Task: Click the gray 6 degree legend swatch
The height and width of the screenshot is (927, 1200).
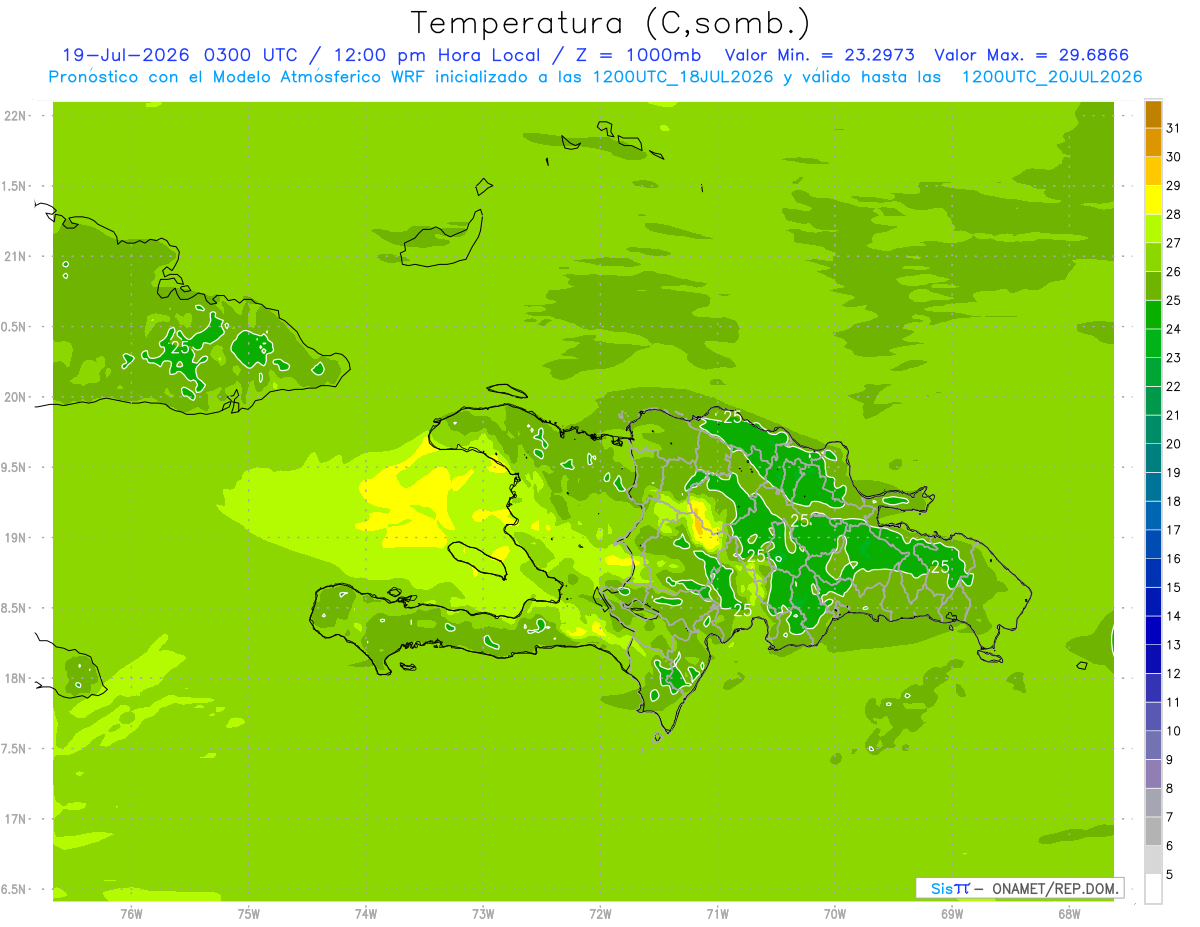Action: pos(1153,832)
